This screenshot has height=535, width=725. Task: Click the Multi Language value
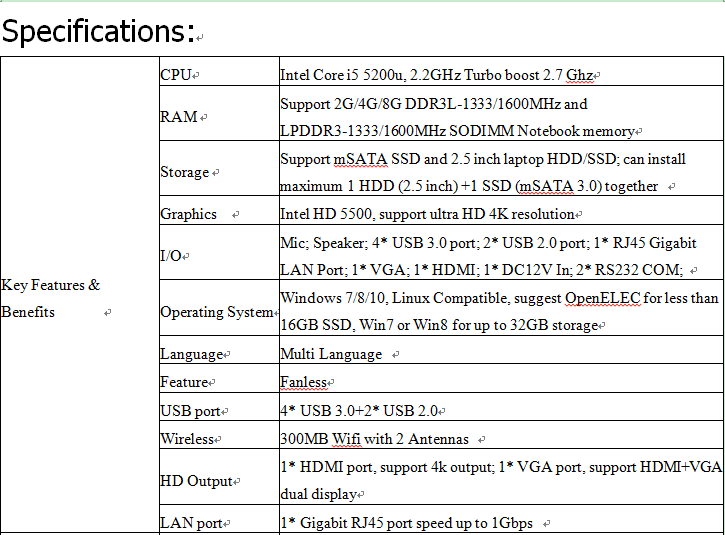(331, 354)
